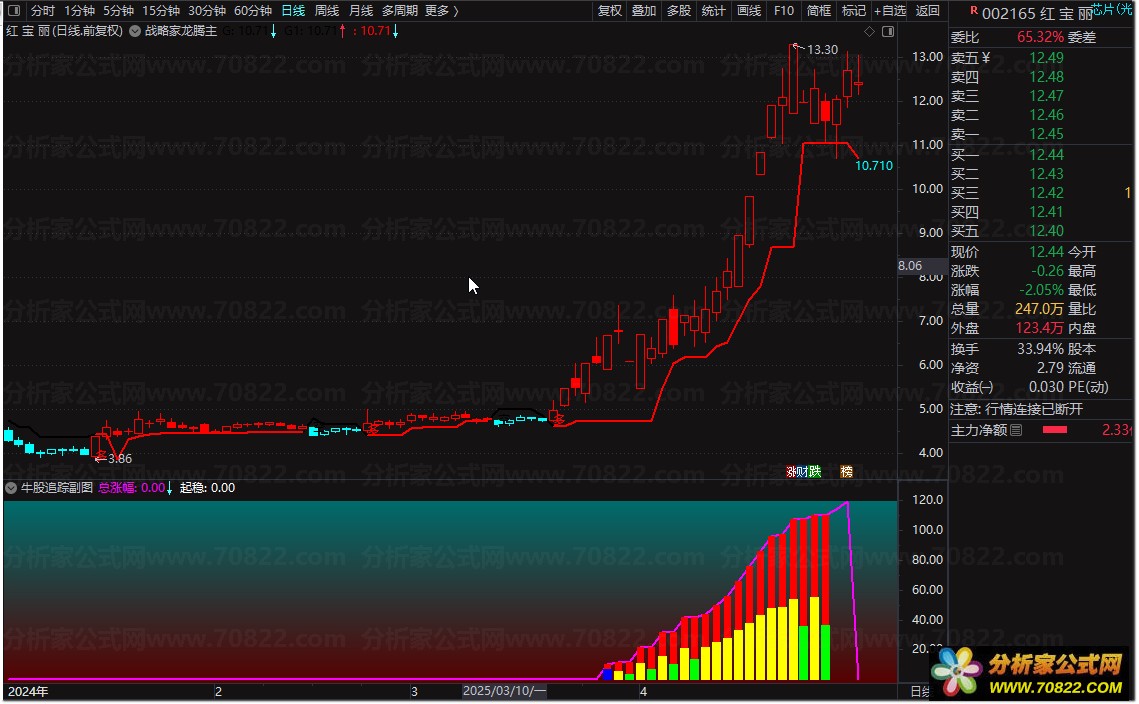Click the 买一 price 12.44

click(x=1046, y=154)
